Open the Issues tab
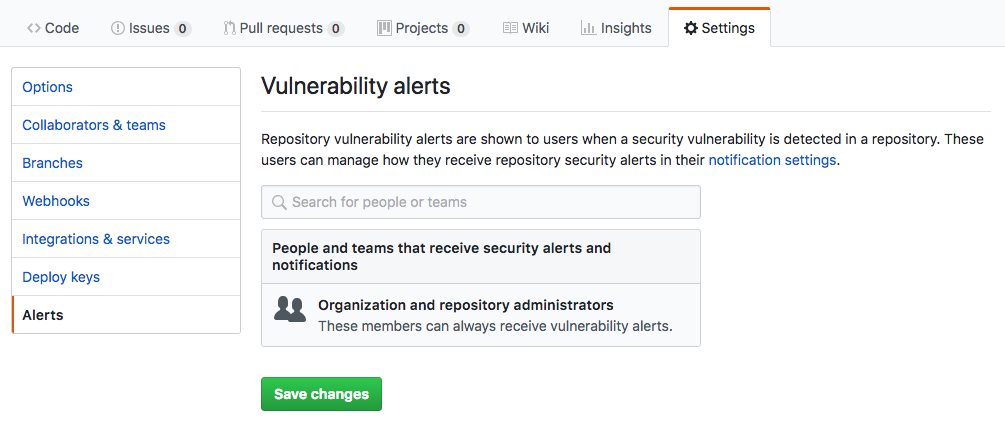Image resolution: width=1005 pixels, height=426 pixels. pyautogui.click(x=151, y=28)
